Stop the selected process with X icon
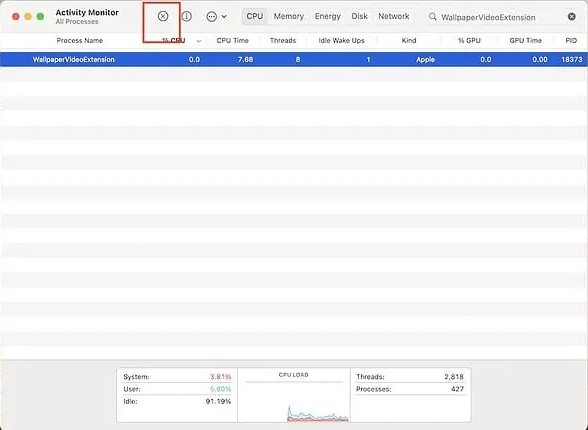Viewport: 588px width, 430px height. (x=163, y=16)
